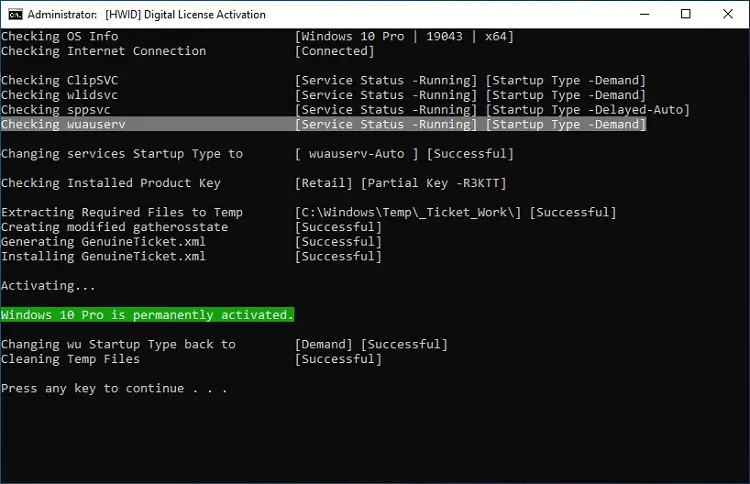This screenshot has width=750, height=484.
Task: Click the 'Partial Key -R3KTT' text
Action: pyautogui.click(x=433, y=183)
